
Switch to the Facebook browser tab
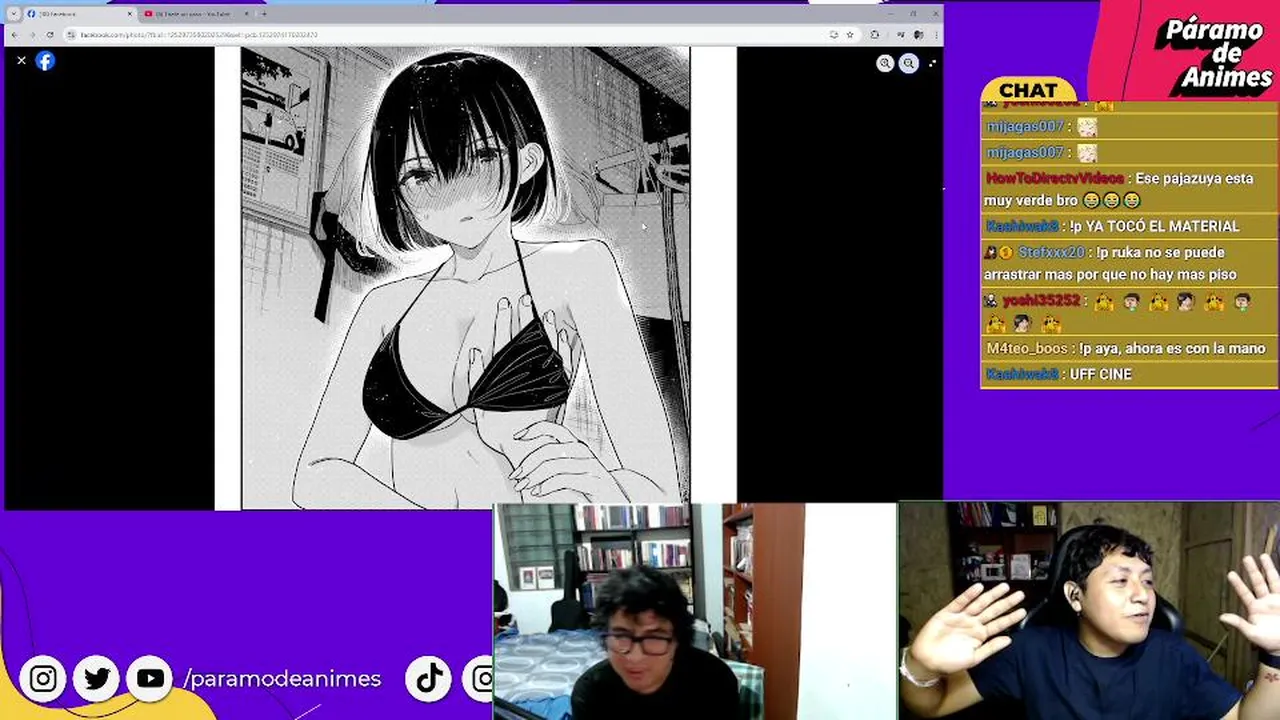pyautogui.click(x=78, y=14)
